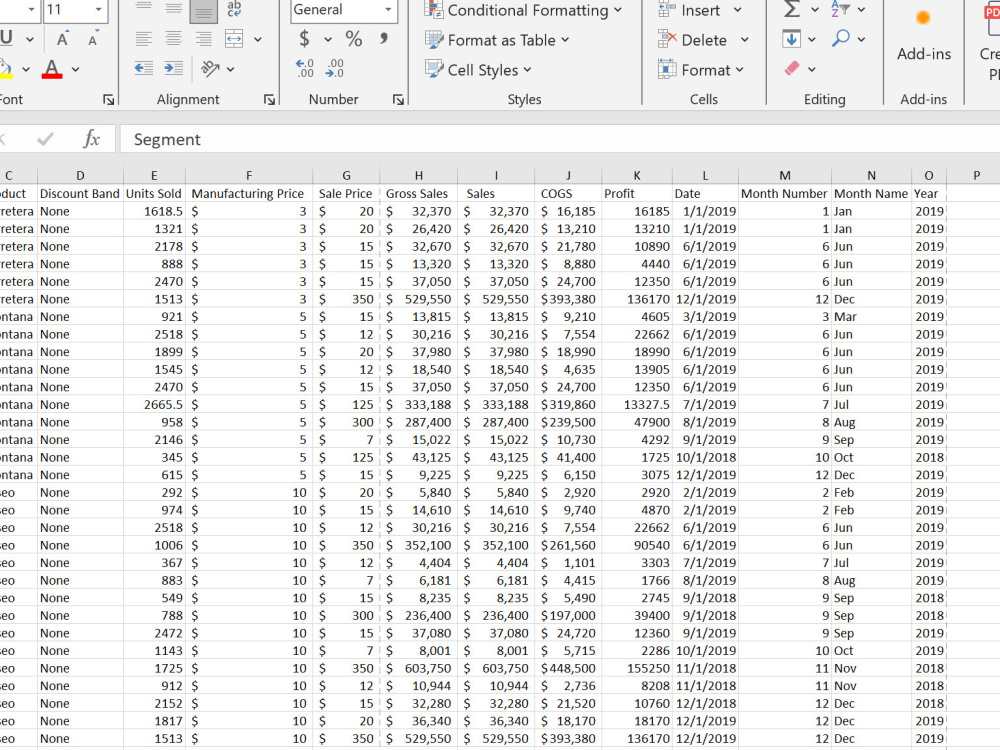Click the formula bar containing Segment
The height and width of the screenshot is (750, 1000).
tap(559, 139)
